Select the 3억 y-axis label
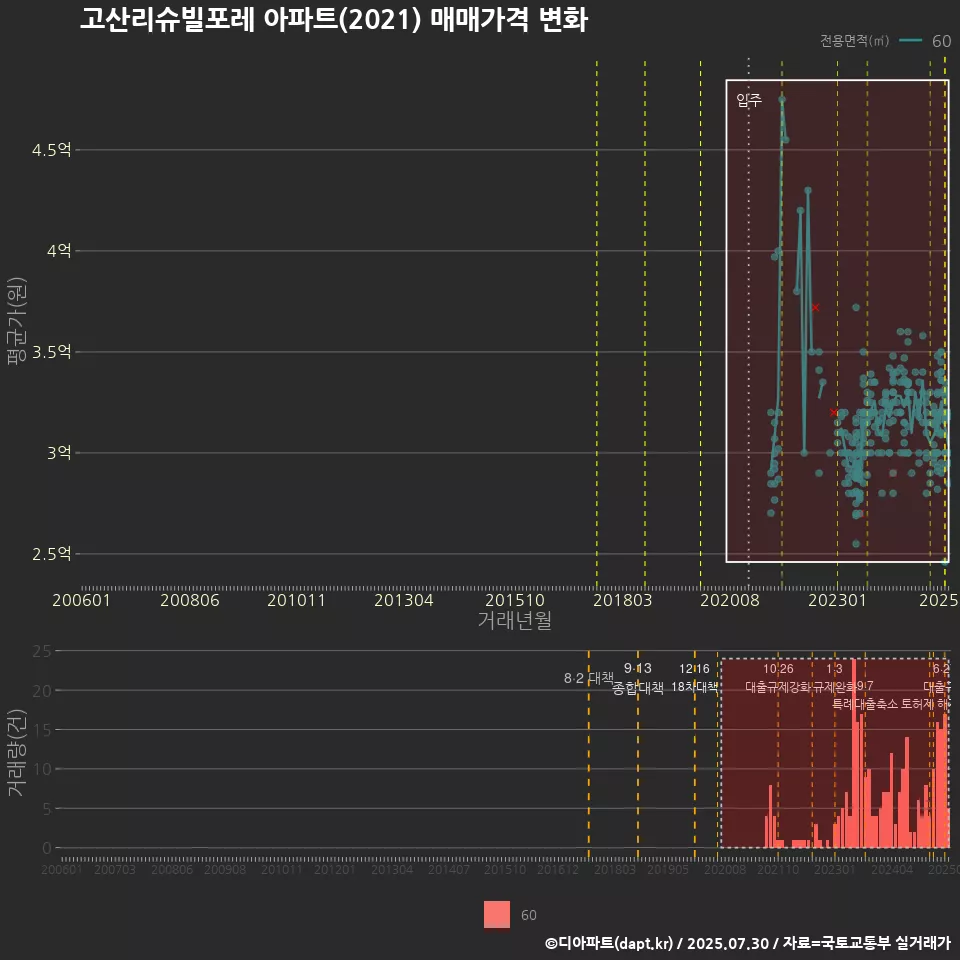Screen dimensions: 960x960 (x=59, y=453)
